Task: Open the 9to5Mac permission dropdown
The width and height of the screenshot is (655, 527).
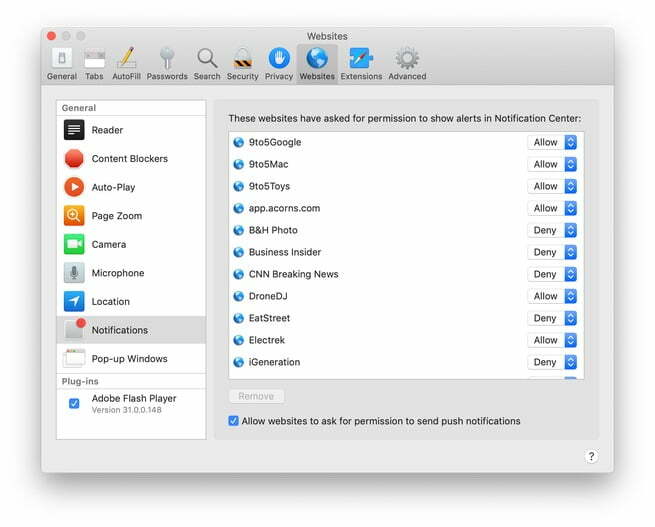Action: coord(552,165)
